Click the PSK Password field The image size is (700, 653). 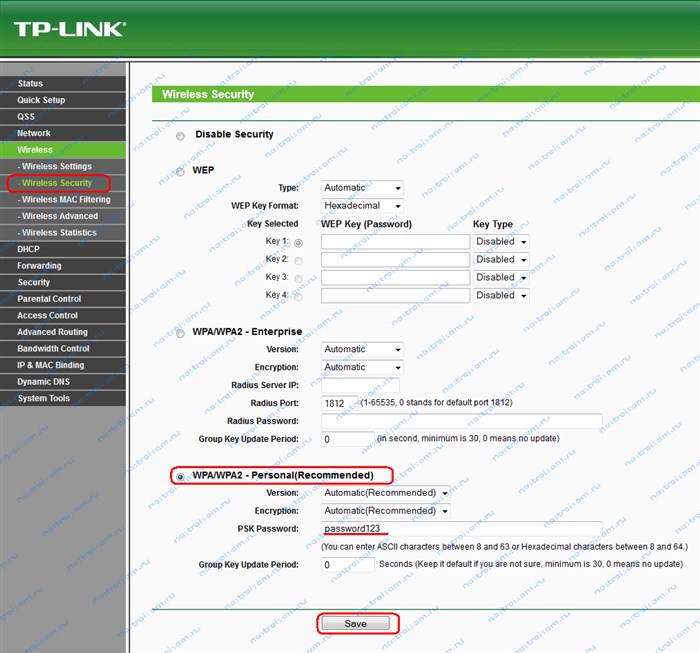[x=462, y=528]
